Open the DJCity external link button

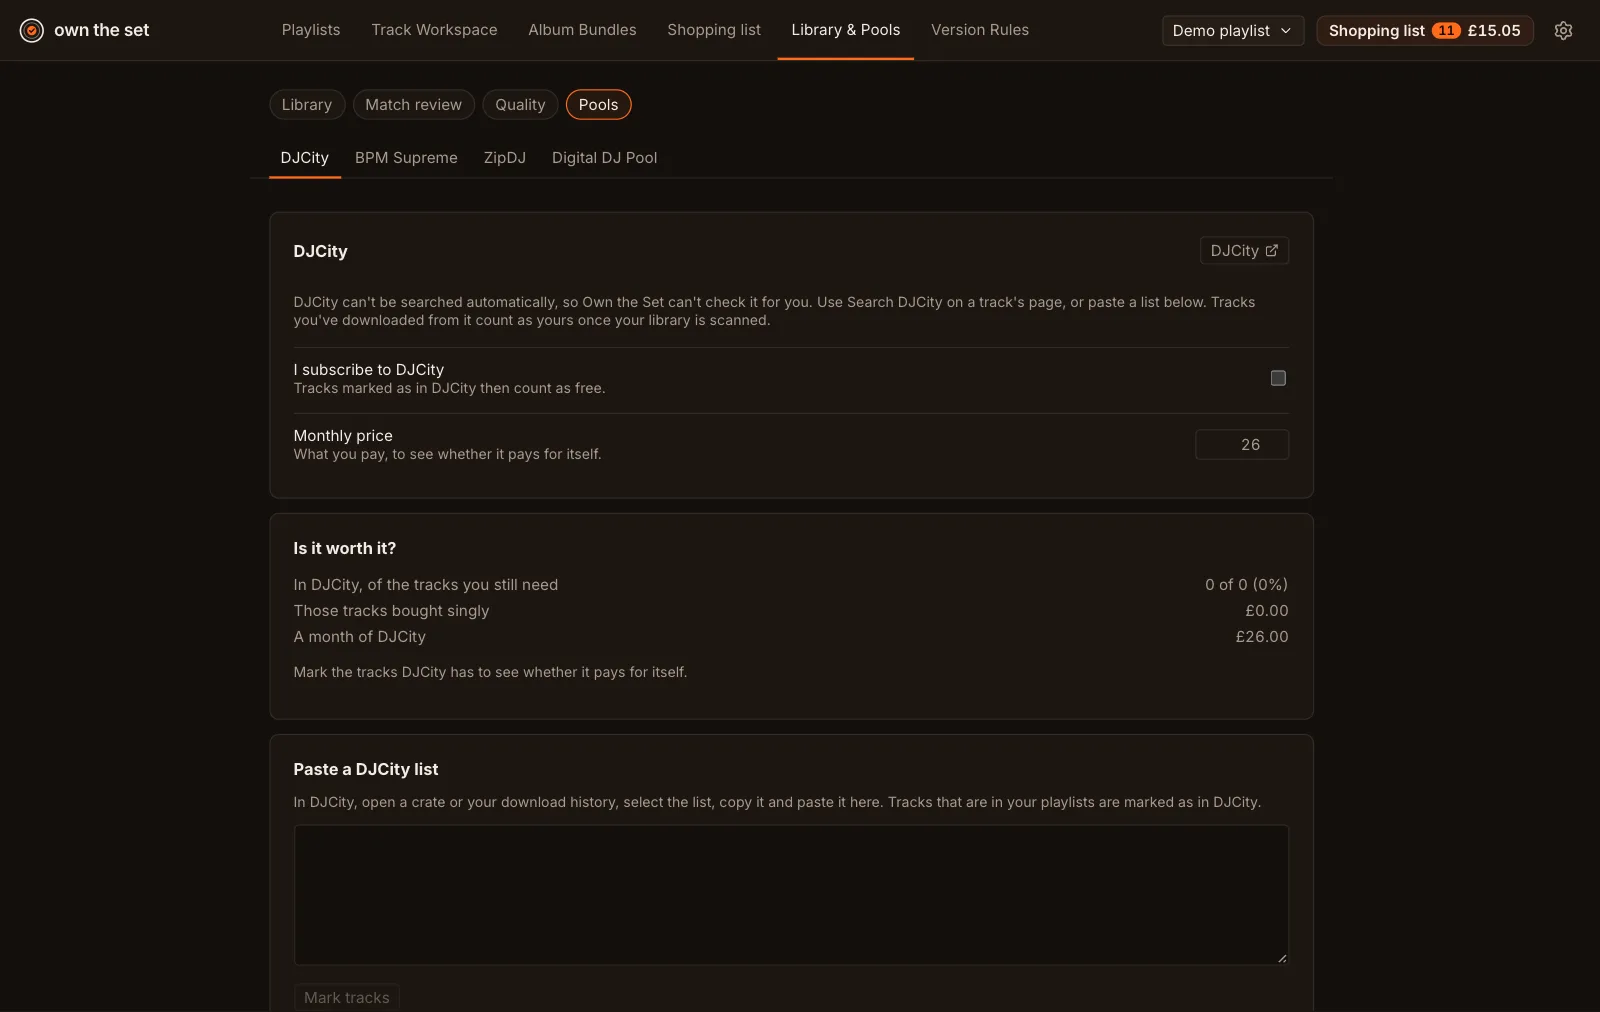(1244, 251)
